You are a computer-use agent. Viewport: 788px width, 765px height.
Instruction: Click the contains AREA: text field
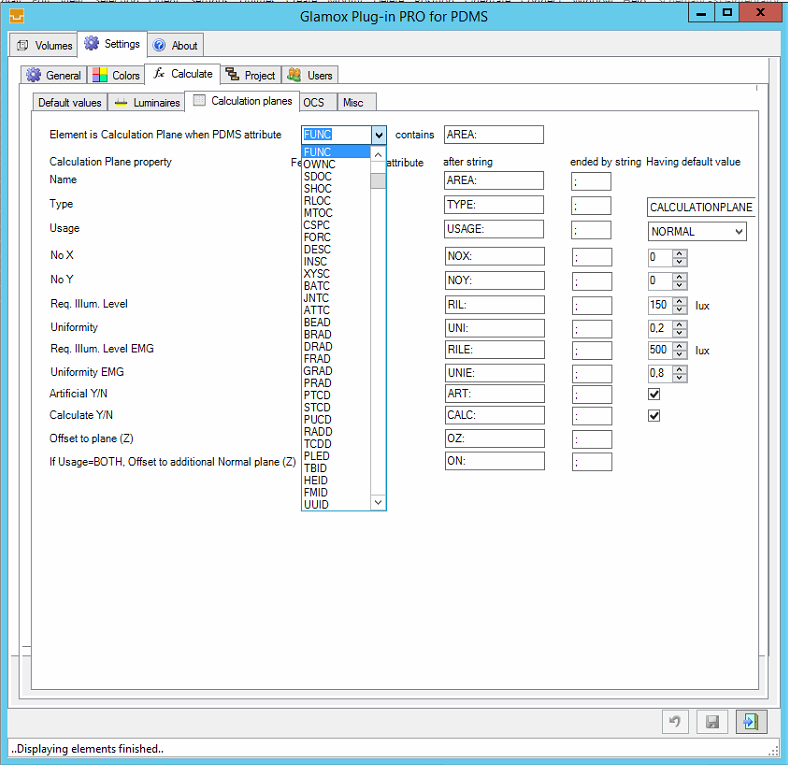point(494,135)
